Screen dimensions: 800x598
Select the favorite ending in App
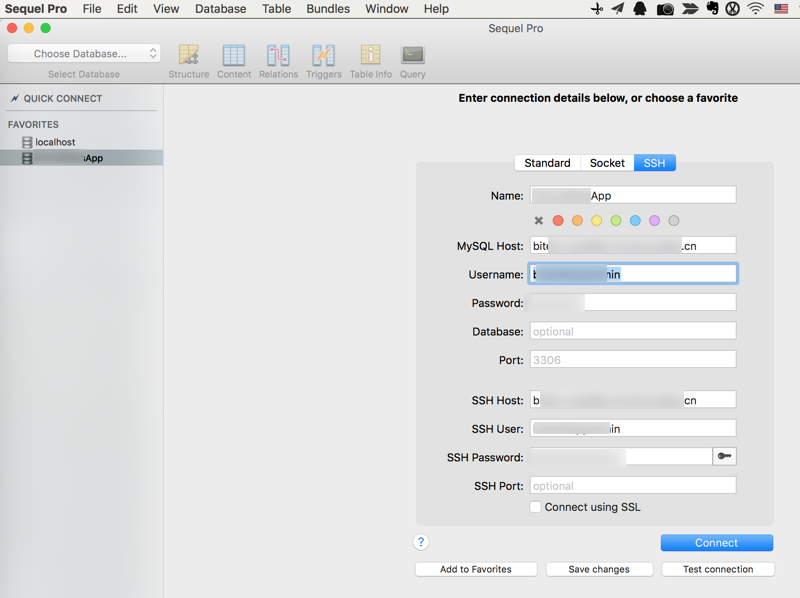[82, 158]
